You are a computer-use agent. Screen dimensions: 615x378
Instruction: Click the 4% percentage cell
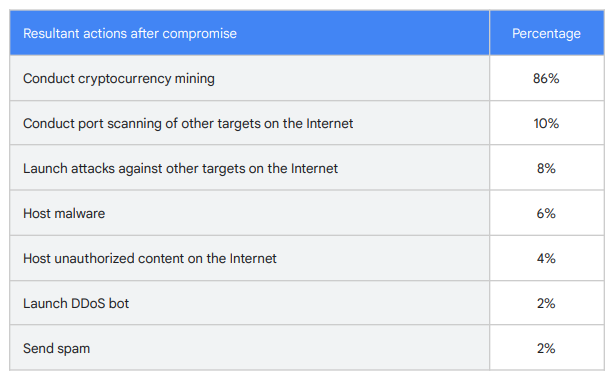point(546,258)
